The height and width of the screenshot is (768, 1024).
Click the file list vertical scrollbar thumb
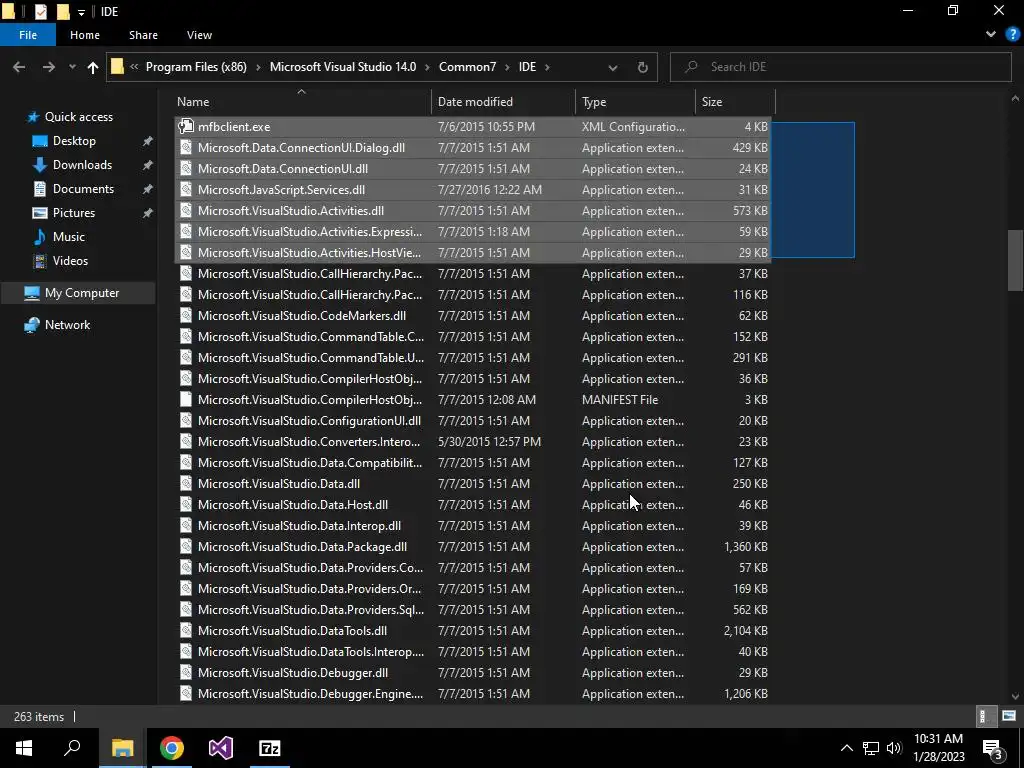[x=1015, y=260]
